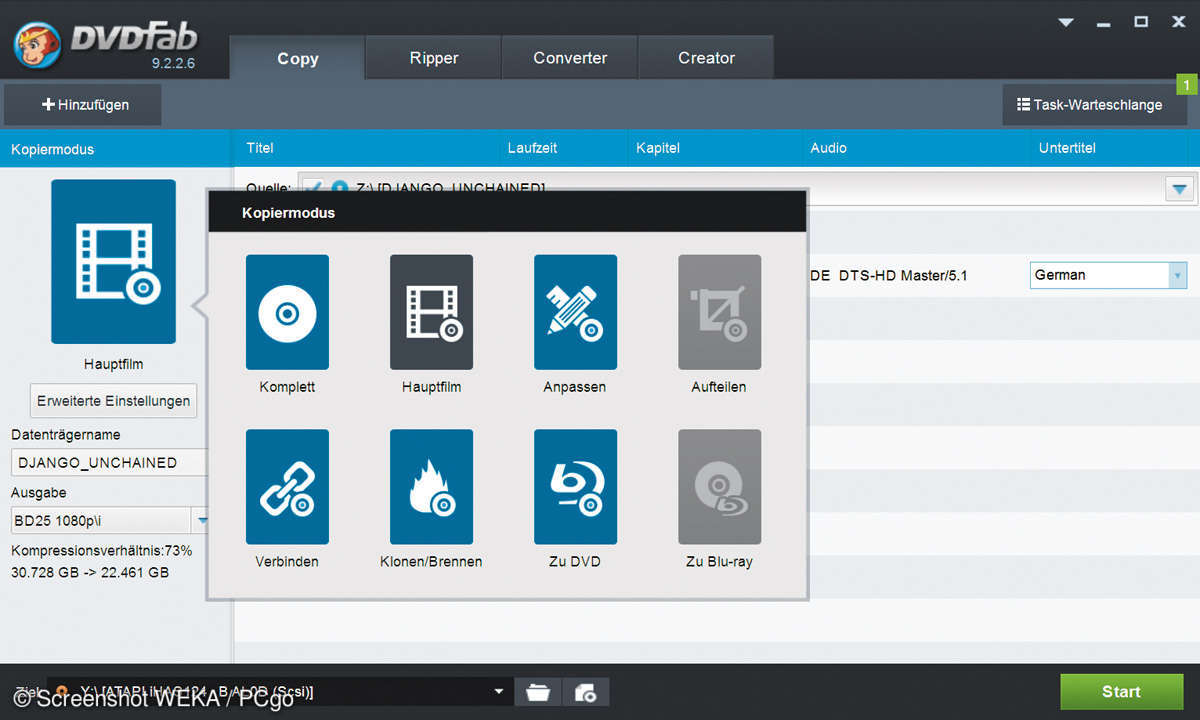Click the green Start button

pyautogui.click(x=1121, y=692)
